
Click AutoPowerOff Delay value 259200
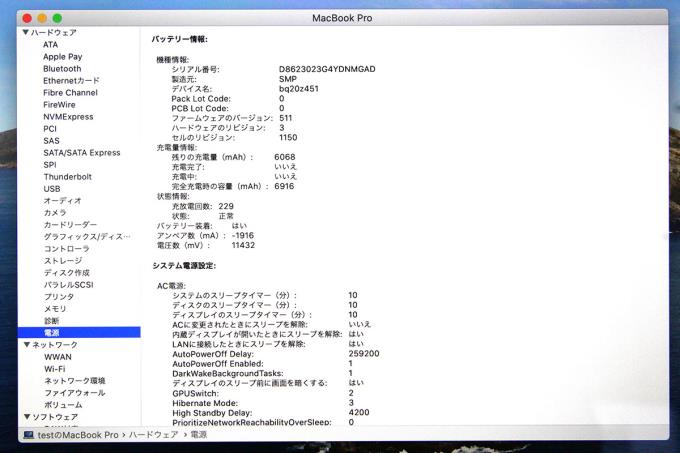pos(364,354)
